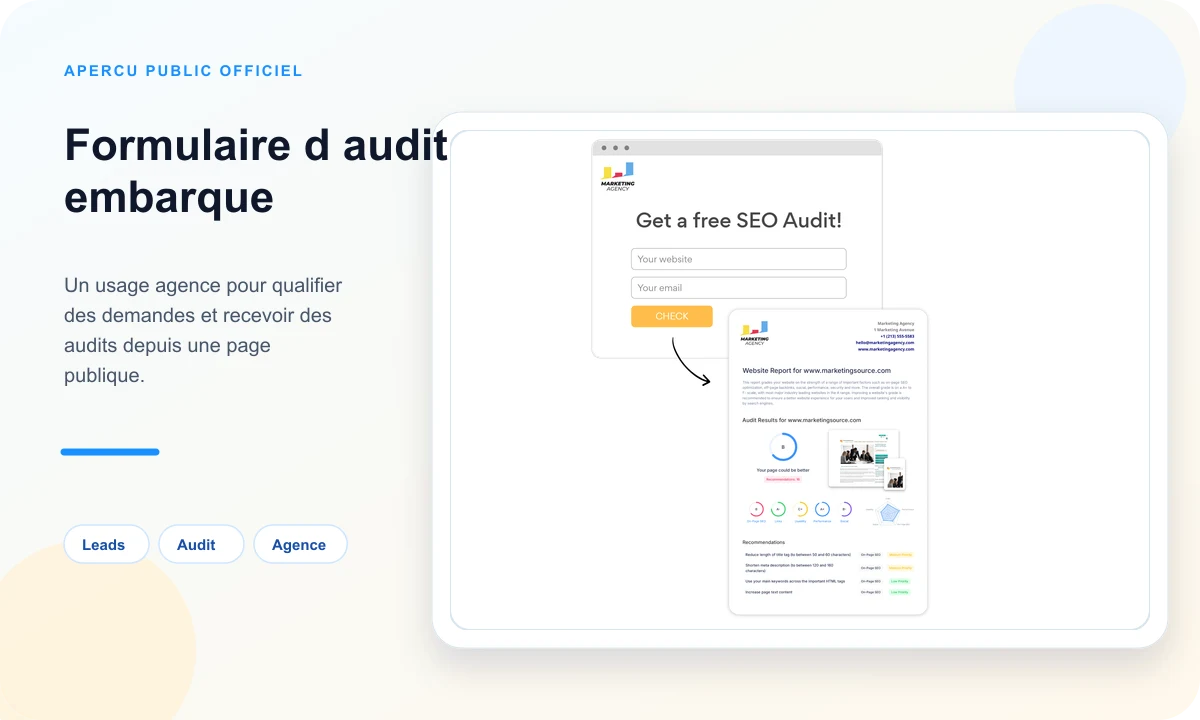Image resolution: width=1200 pixels, height=720 pixels.
Task: Click the Marketing Agency logo in the browser mockup
Action: 618,176
